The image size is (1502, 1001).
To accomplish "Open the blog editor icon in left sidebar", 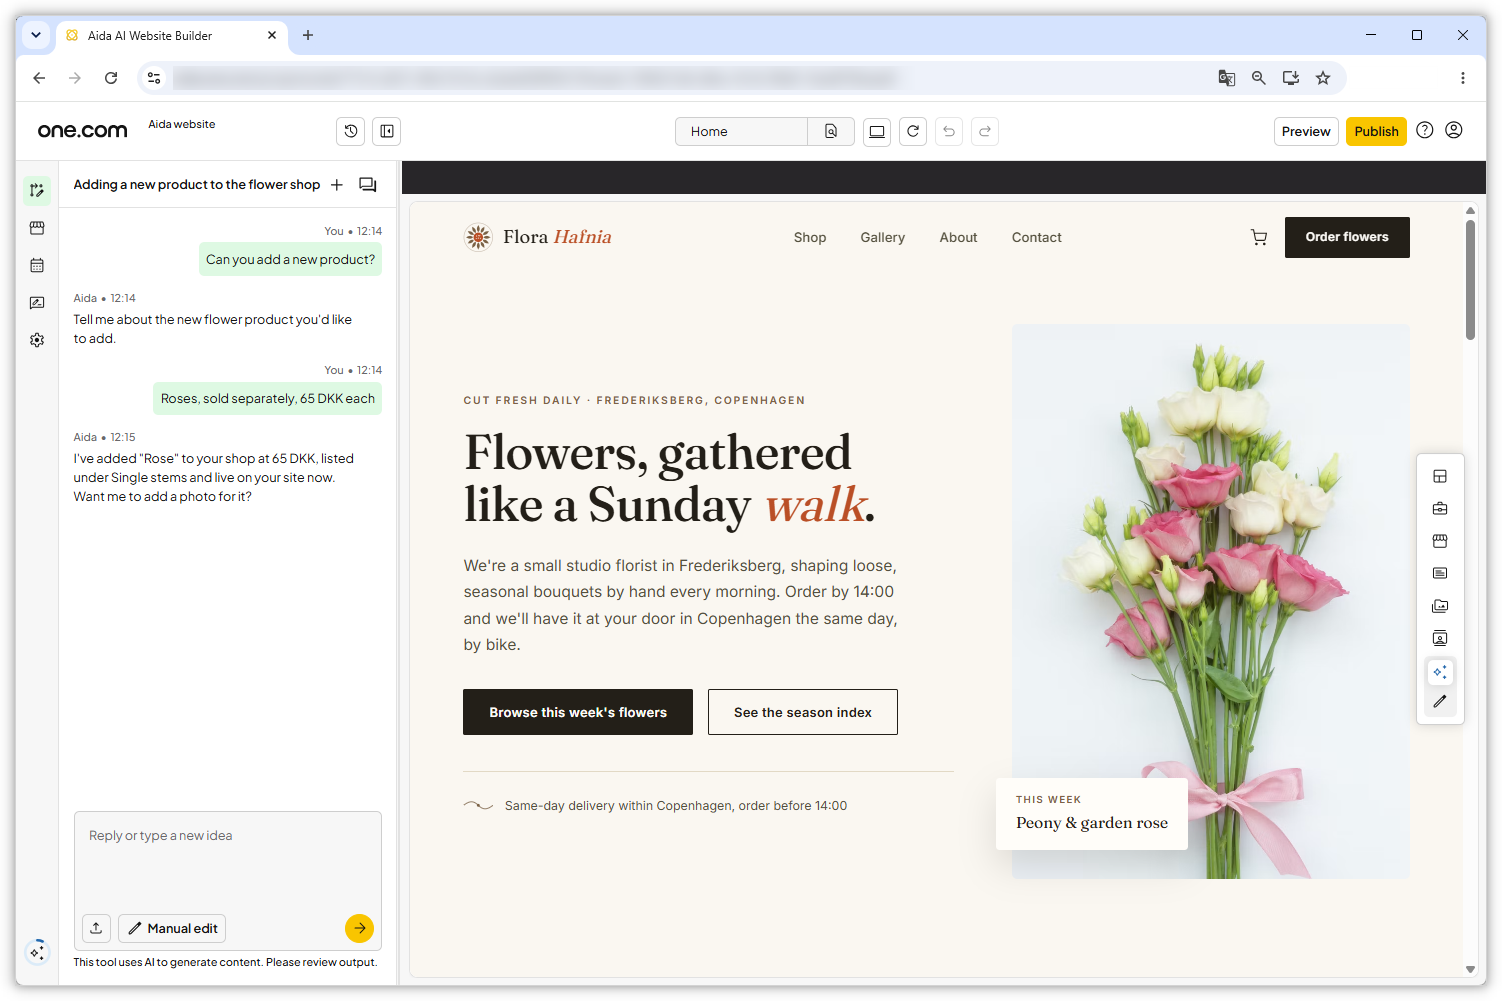I will (37, 303).
